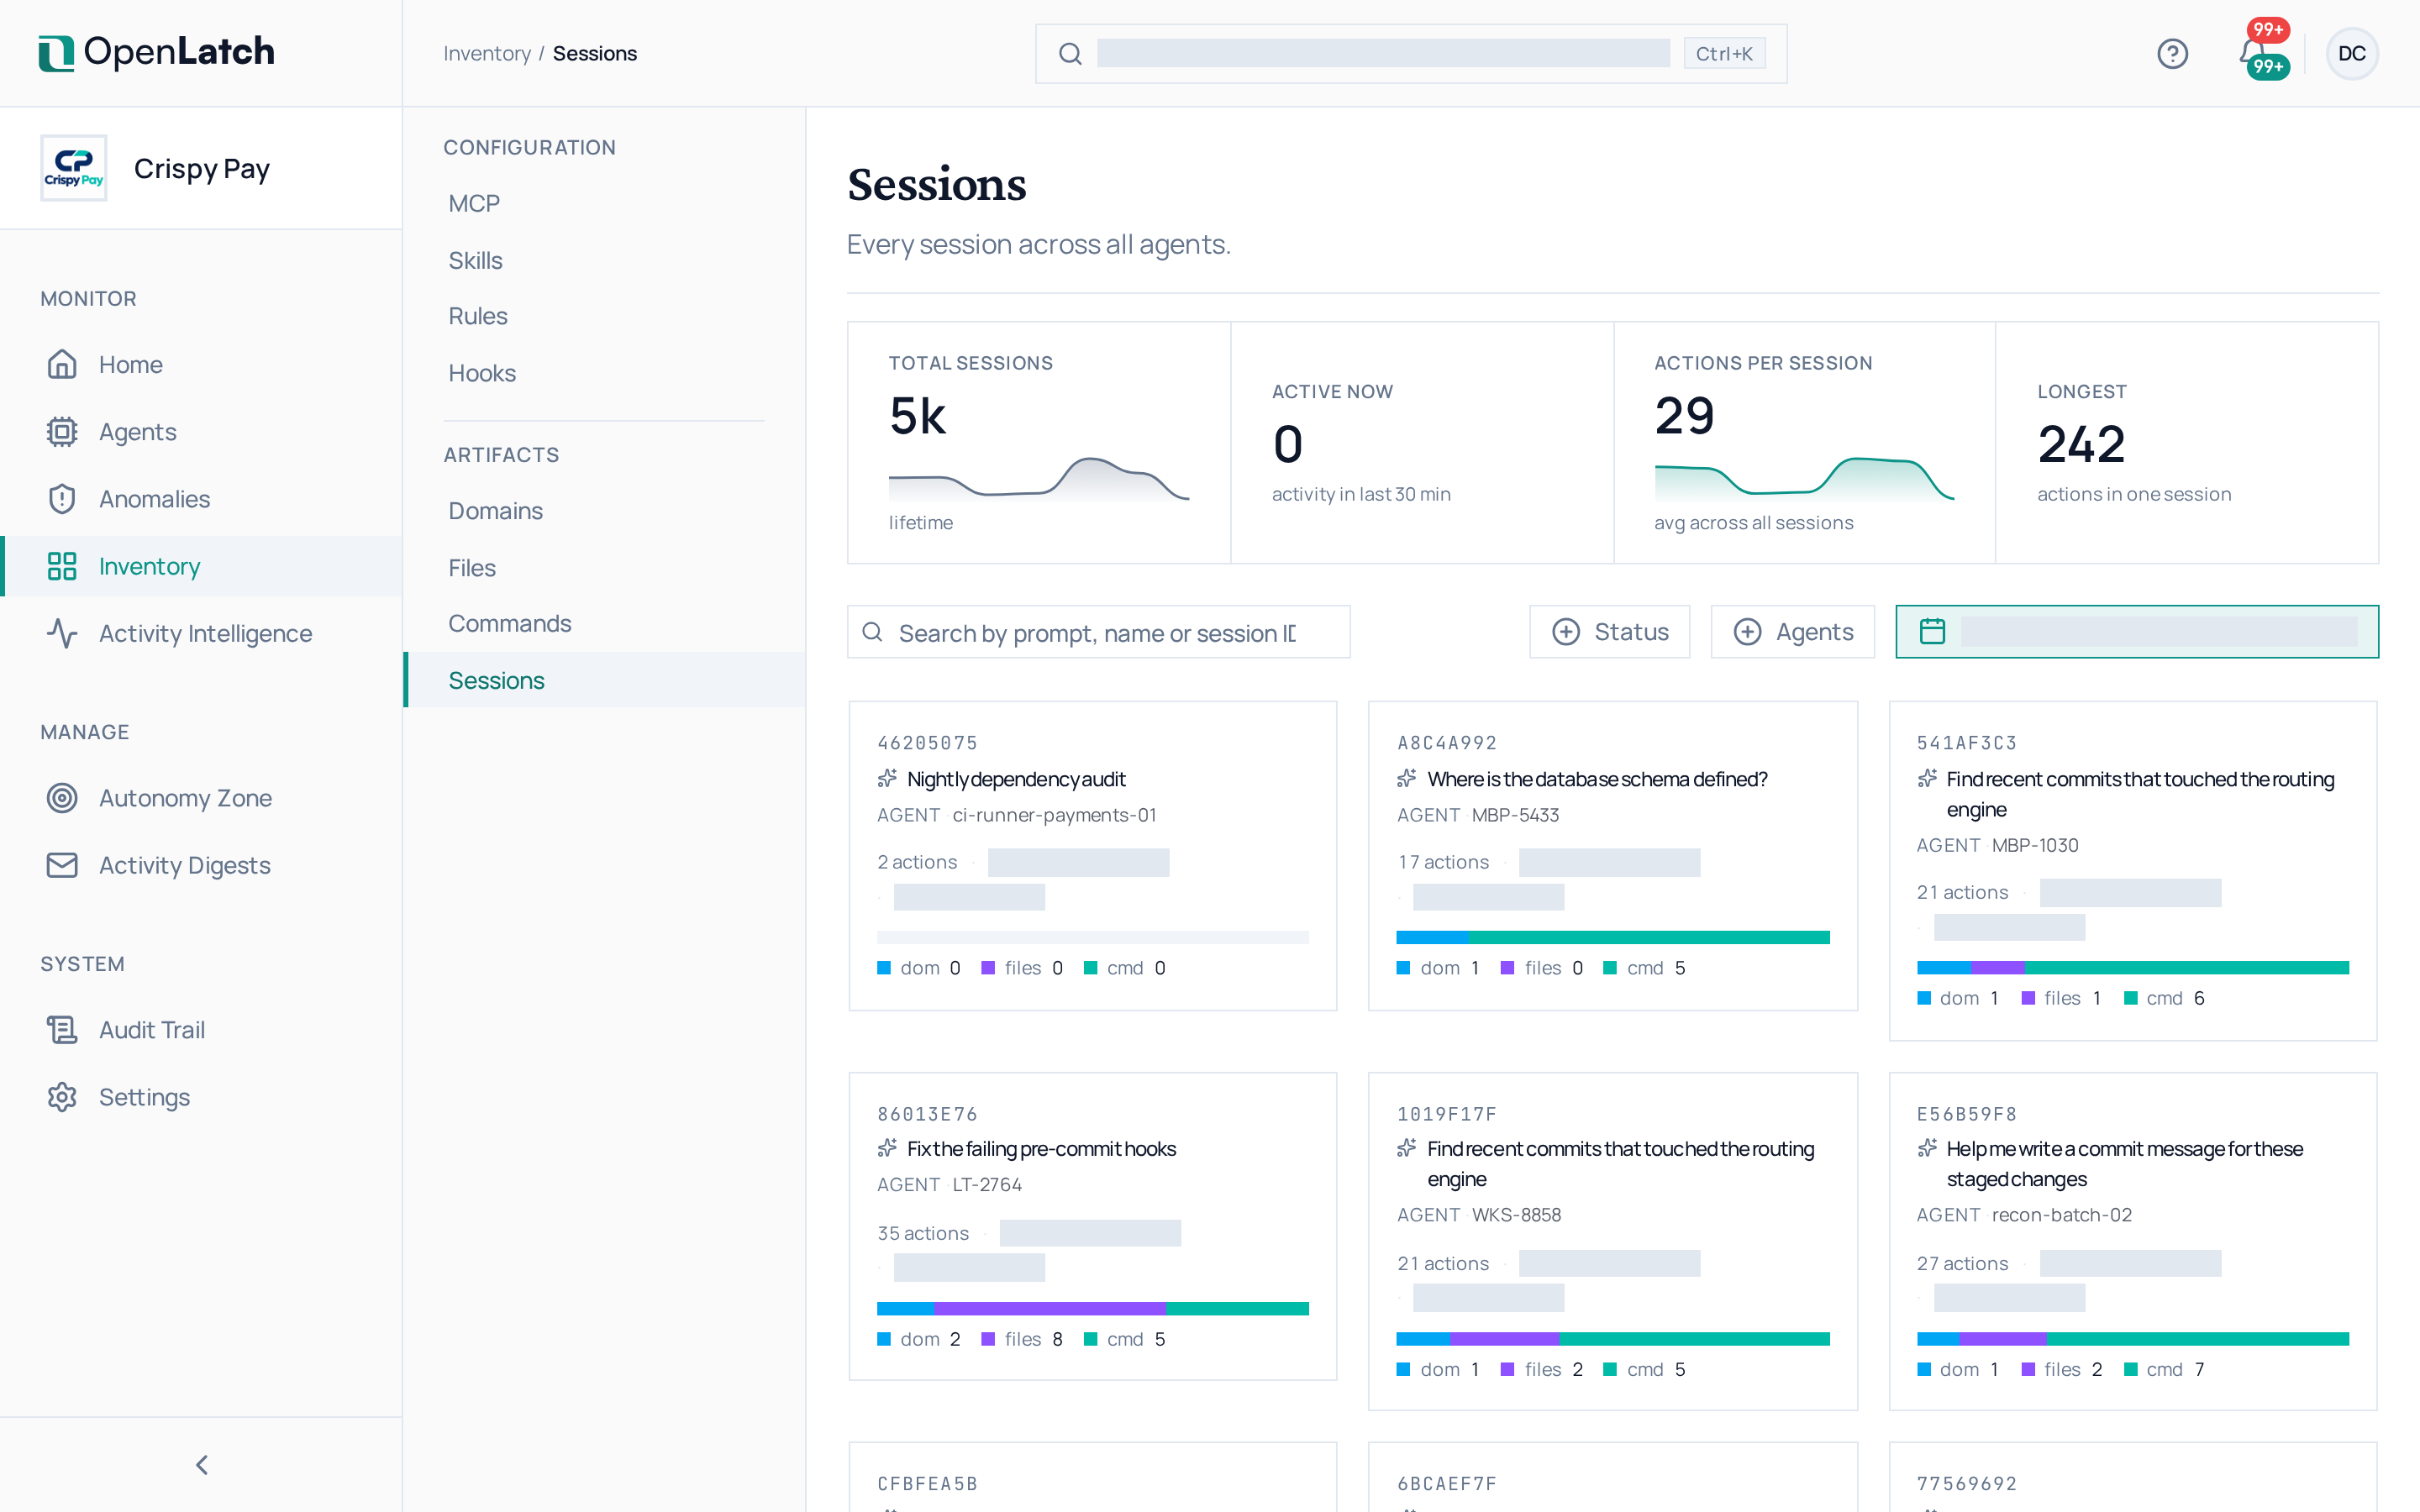Image resolution: width=2420 pixels, height=1512 pixels.
Task: Click the Ctrl+K shortcut badge
Action: pos(1723,53)
